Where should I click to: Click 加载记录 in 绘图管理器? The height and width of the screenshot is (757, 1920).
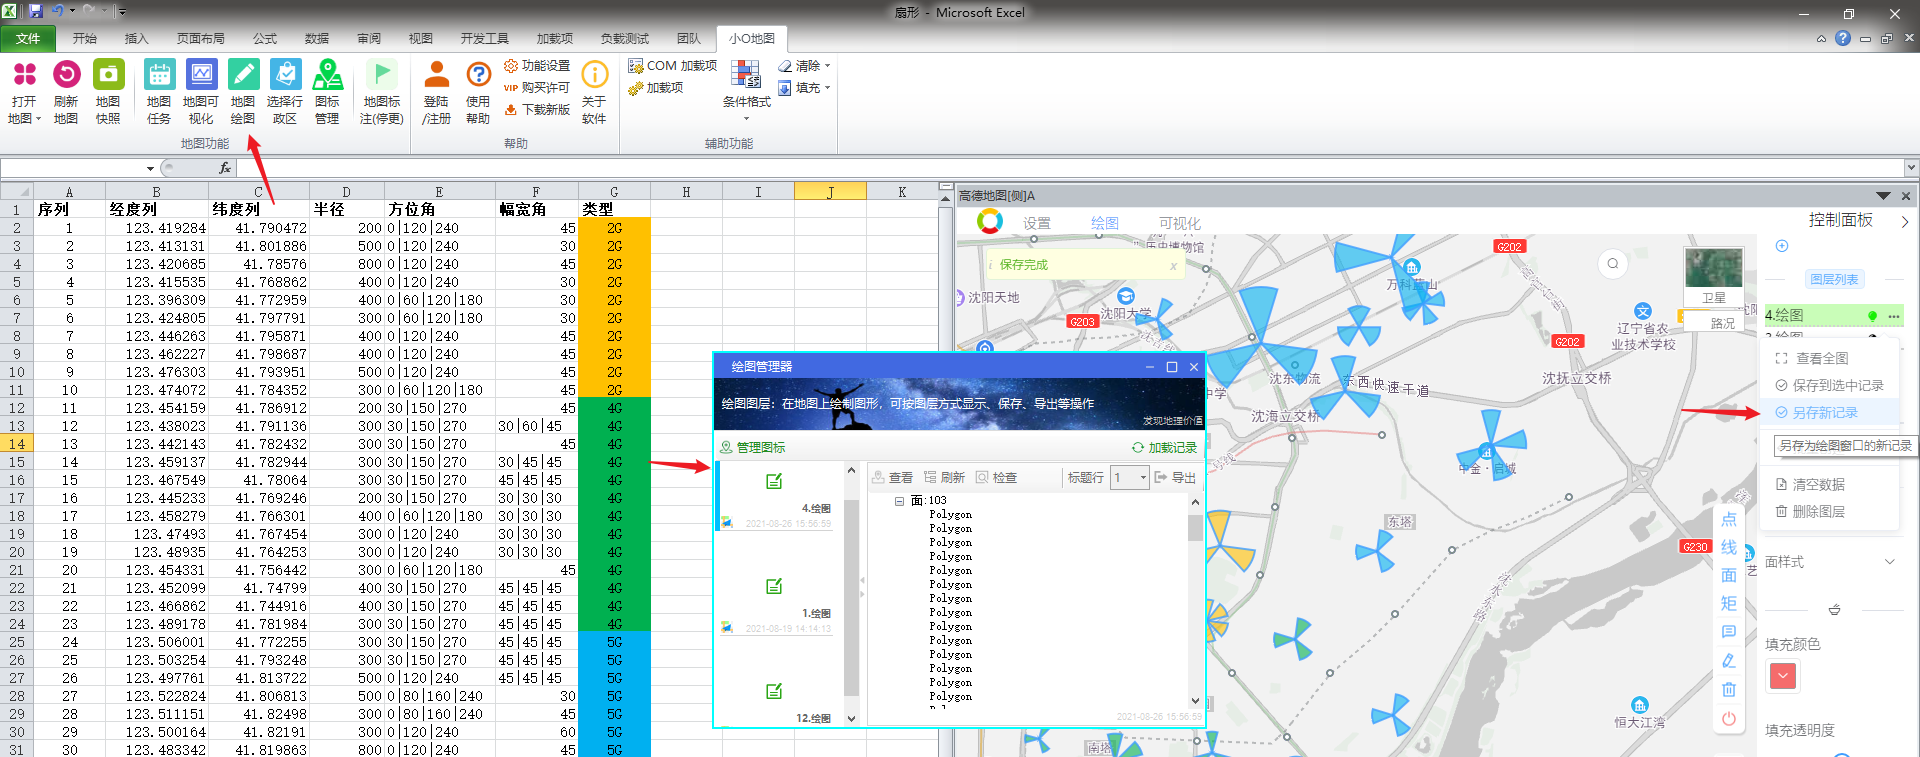click(x=1164, y=448)
